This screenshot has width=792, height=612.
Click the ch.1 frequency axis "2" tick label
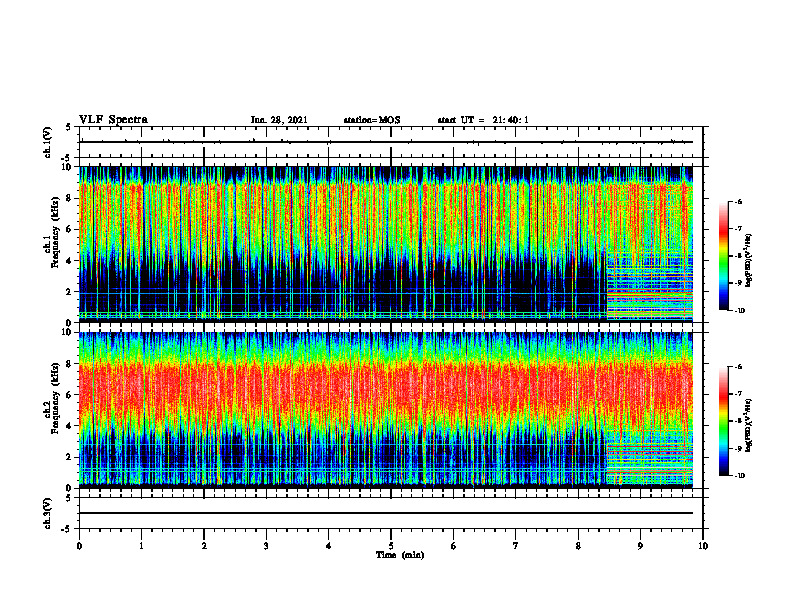coord(70,291)
